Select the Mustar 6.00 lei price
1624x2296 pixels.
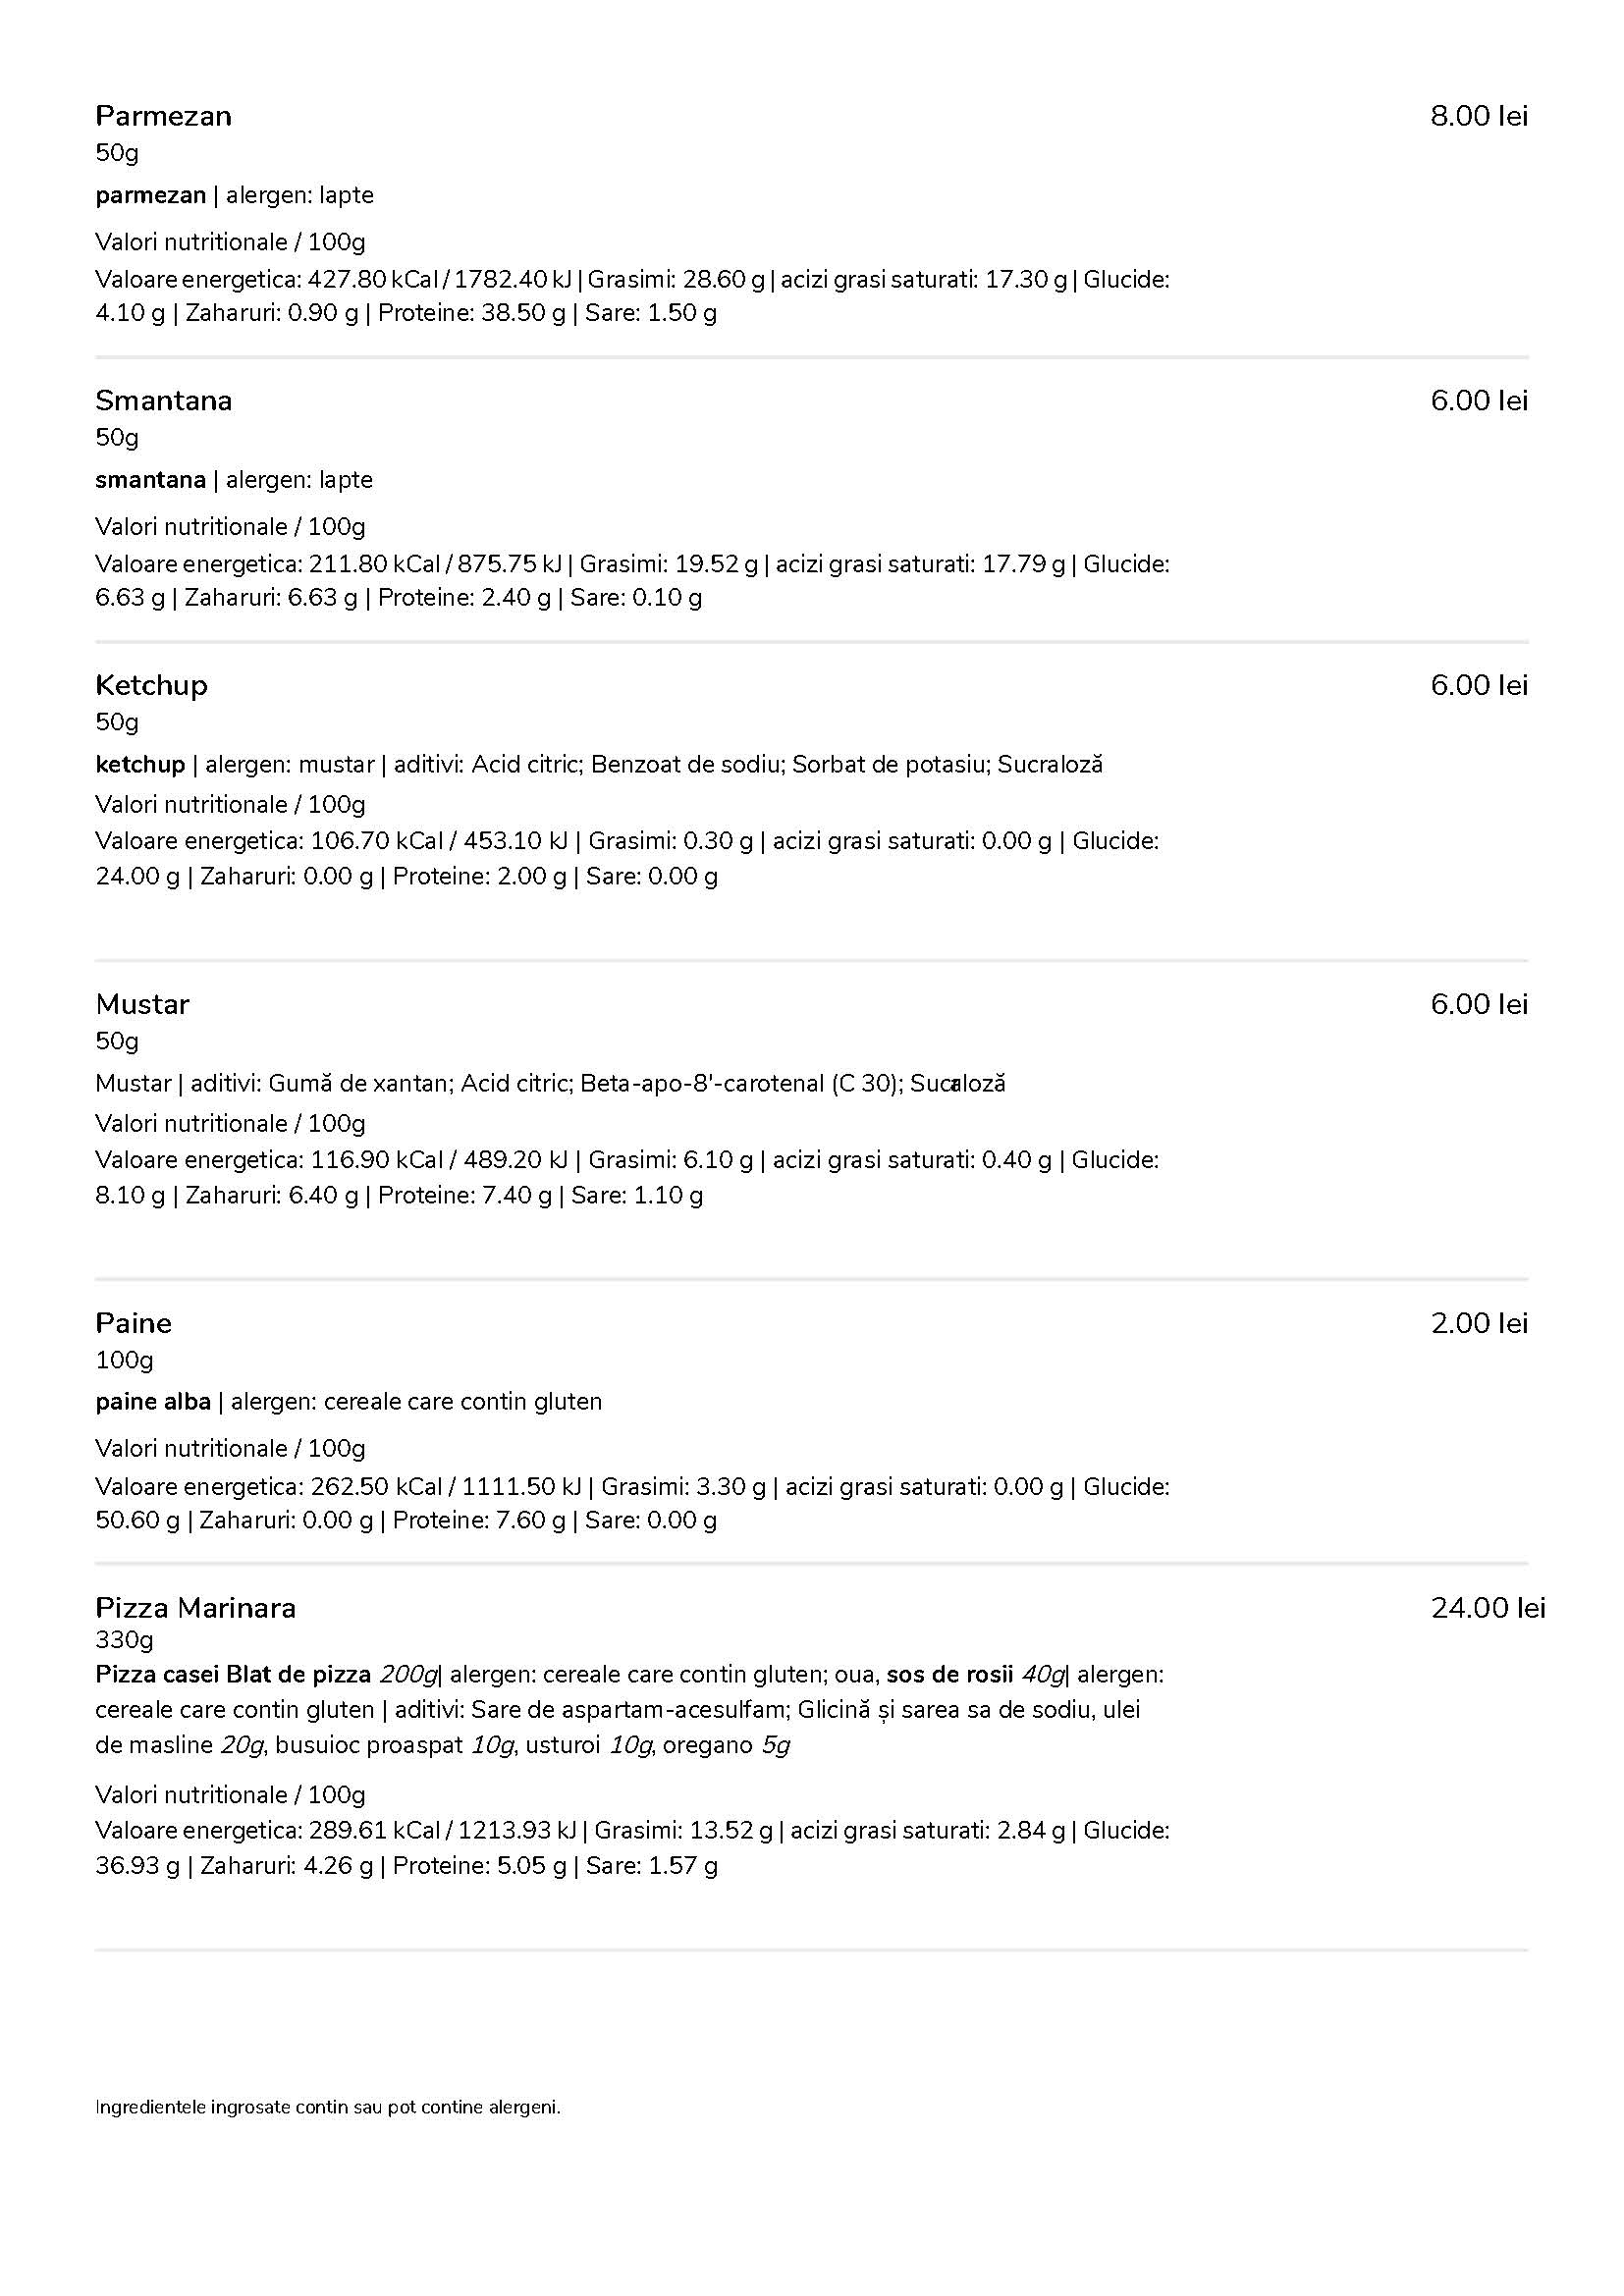pyautogui.click(x=1479, y=1004)
